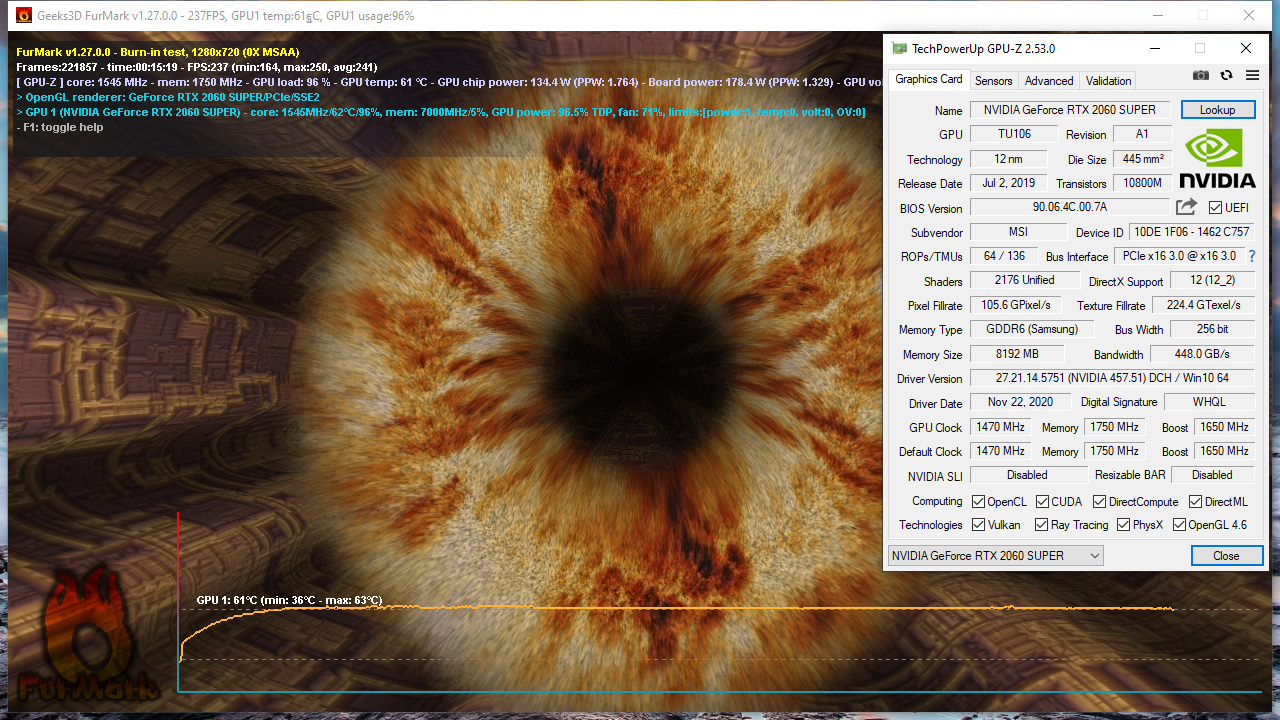Toggle the CUDA checkbox
This screenshot has width=1280, height=720.
click(x=1042, y=502)
